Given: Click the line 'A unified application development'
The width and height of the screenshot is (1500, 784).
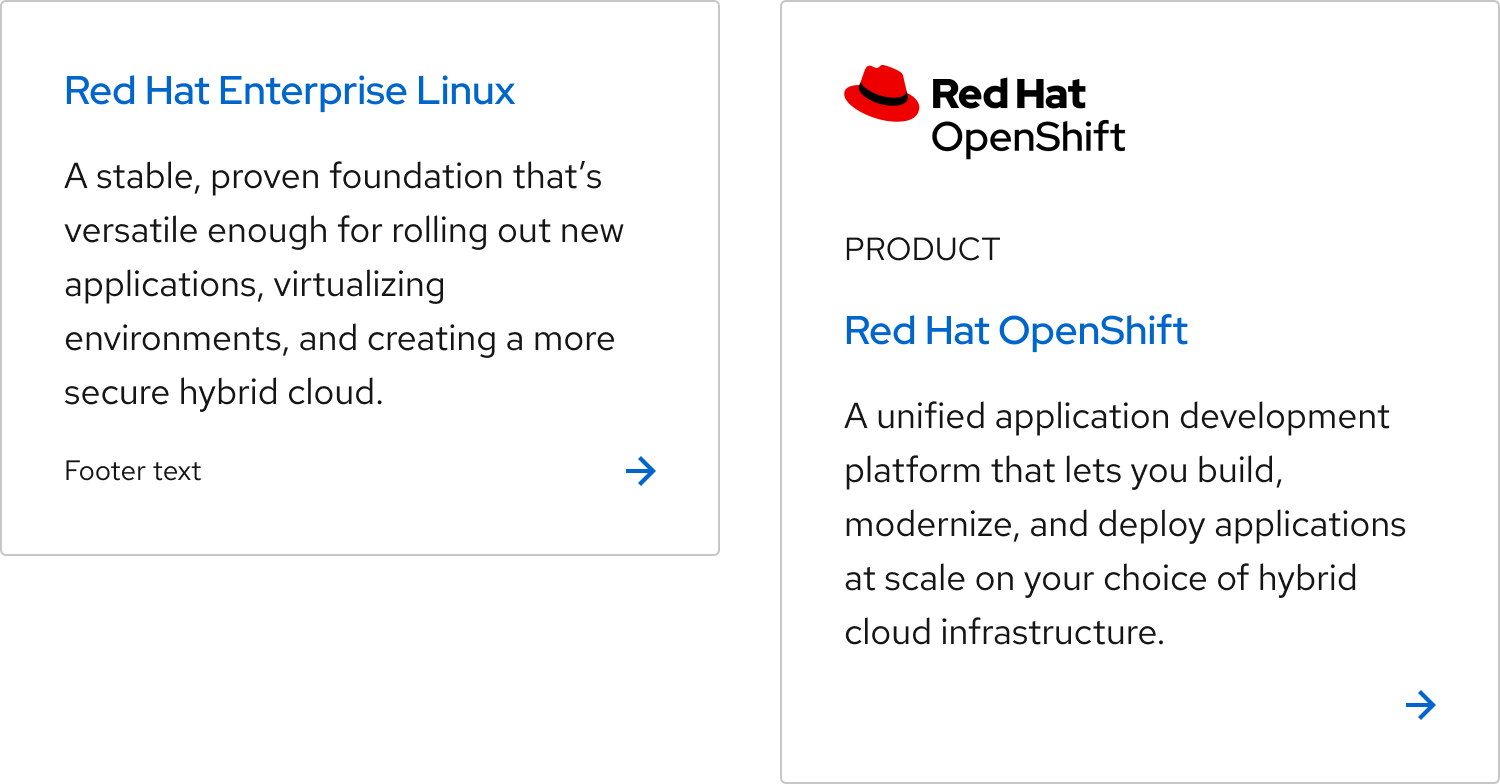Looking at the screenshot, I should pos(1117,417).
